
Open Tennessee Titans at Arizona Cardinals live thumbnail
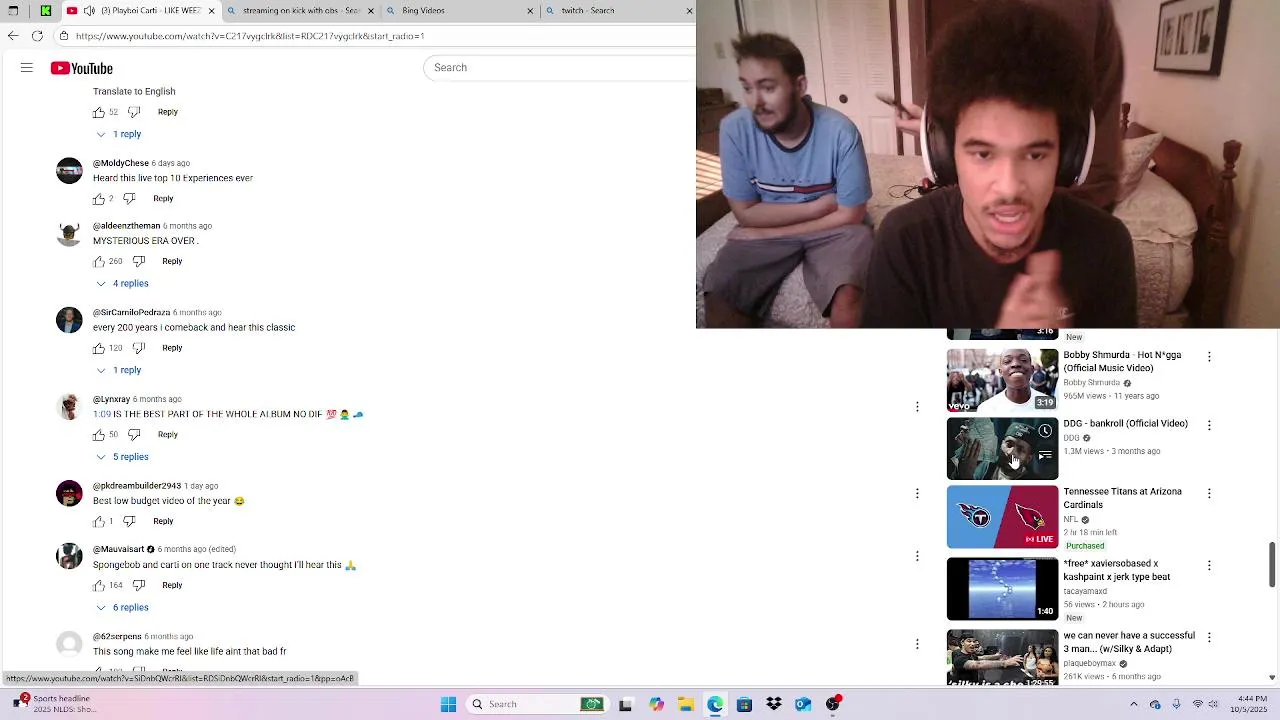click(x=1002, y=517)
